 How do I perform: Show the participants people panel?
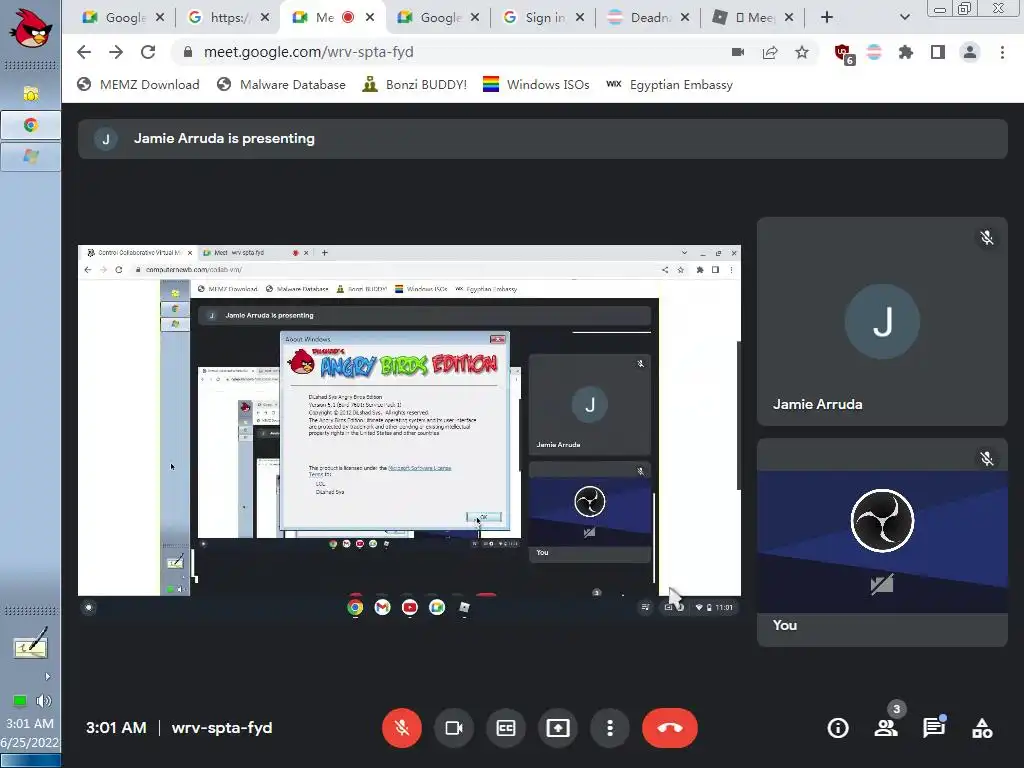(x=886, y=728)
